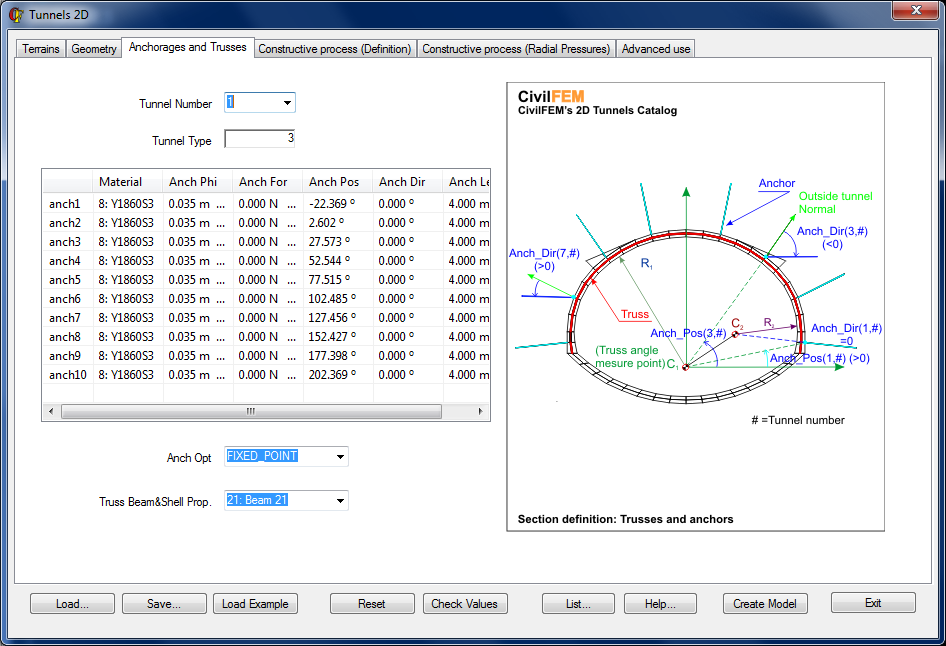Click the Tunnel Type input field
This screenshot has height=646, width=946.
coord(259,140)
